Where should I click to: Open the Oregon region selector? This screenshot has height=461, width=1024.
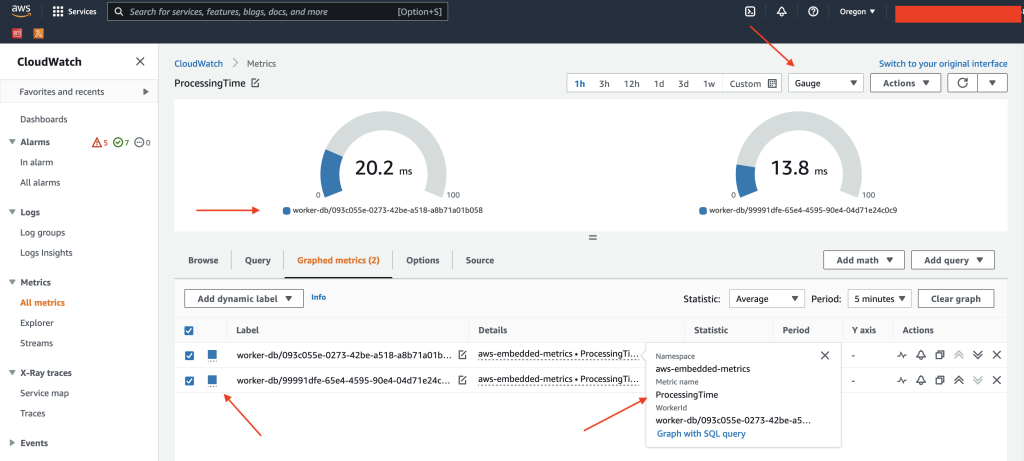[x=857, y=12]
